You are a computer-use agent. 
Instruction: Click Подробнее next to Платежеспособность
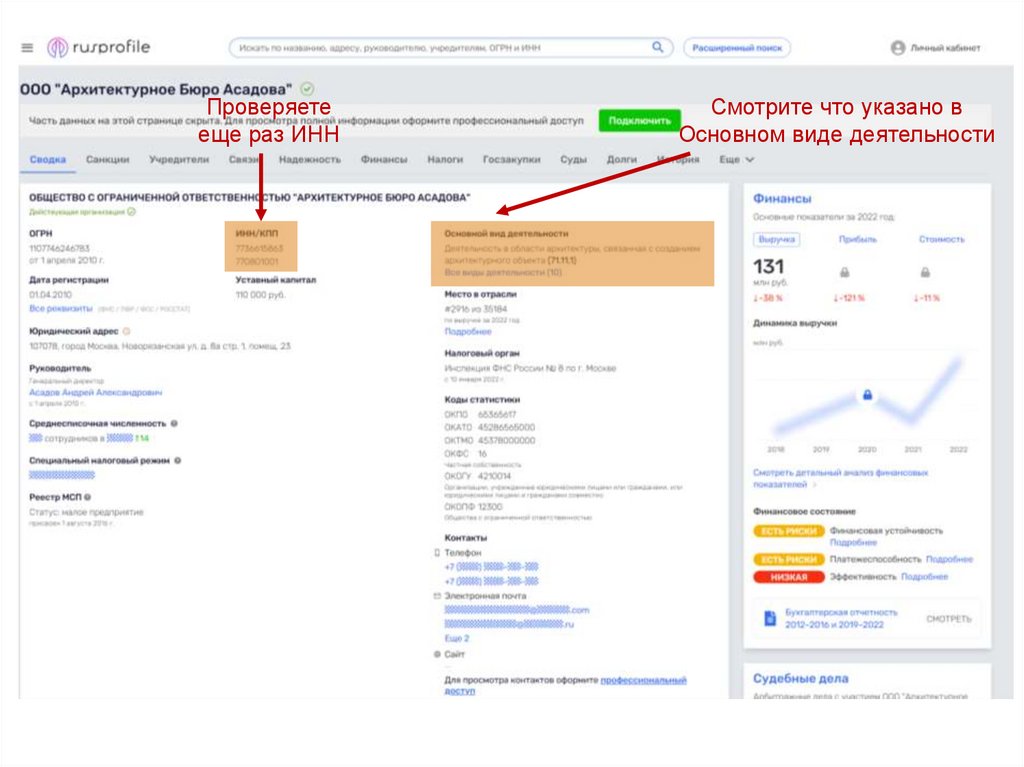tap(949, 559)
